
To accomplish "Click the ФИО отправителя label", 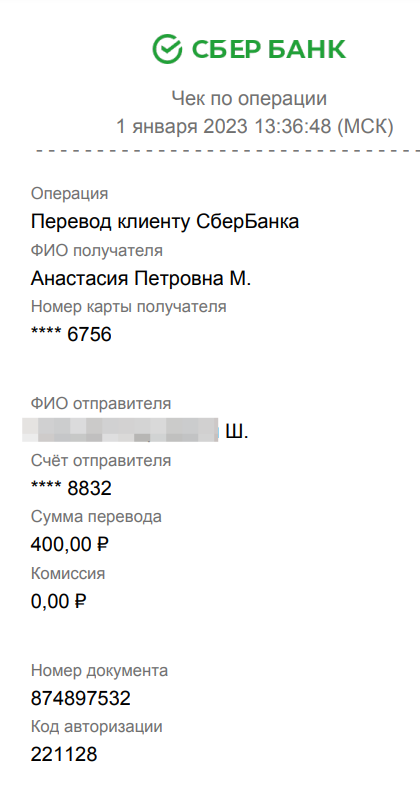I will click(101, 404).
